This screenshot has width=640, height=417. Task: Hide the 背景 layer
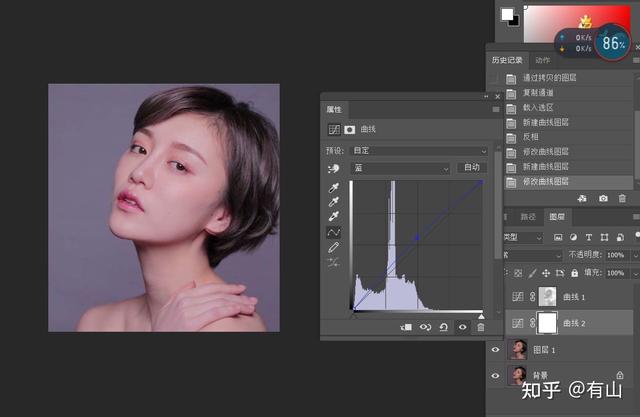click(495, 376)
